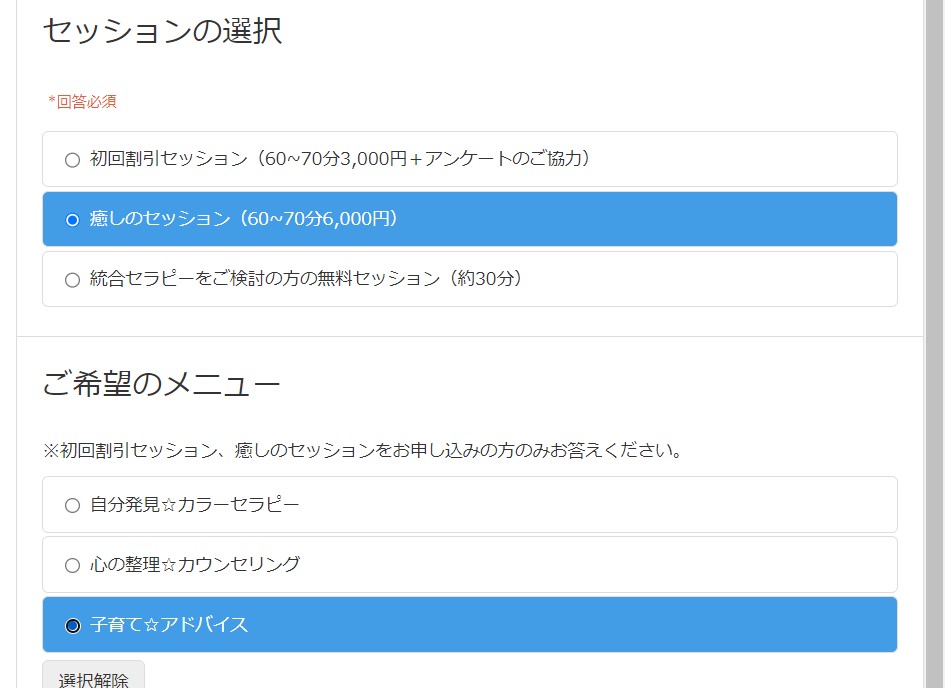Click the ※初回割引セッション note text

[x=363, y=451]
